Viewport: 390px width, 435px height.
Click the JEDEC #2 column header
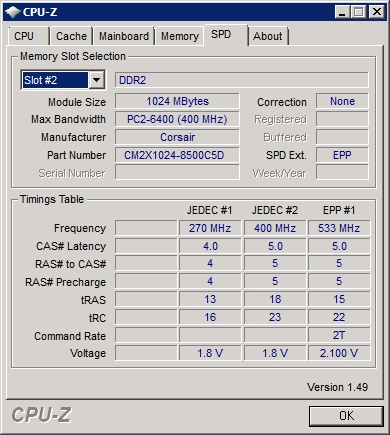[275, 210]
